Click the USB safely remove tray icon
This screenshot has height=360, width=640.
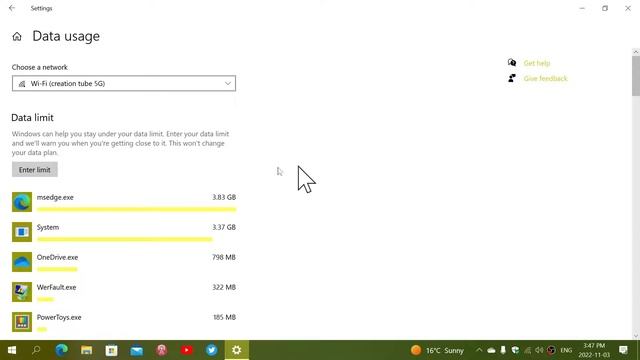(503, 350)
